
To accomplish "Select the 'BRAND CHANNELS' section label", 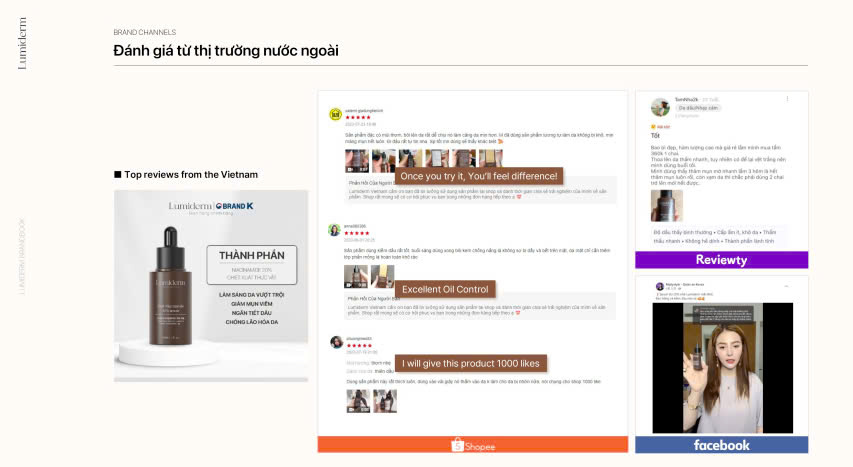I will (144, 32).
